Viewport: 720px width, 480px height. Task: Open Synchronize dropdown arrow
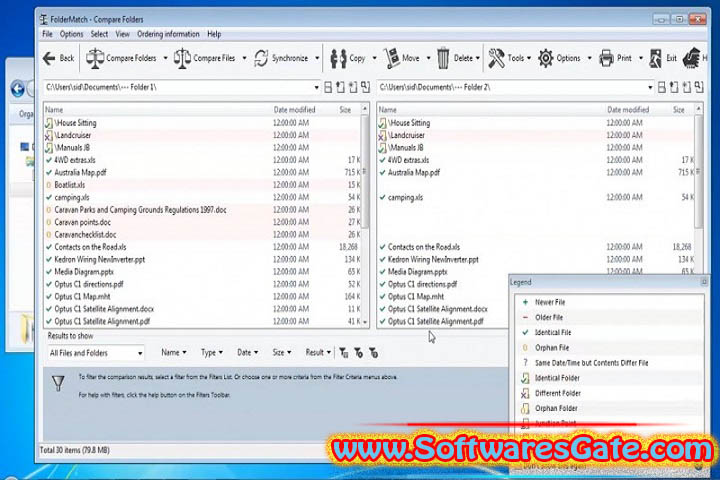317,58
